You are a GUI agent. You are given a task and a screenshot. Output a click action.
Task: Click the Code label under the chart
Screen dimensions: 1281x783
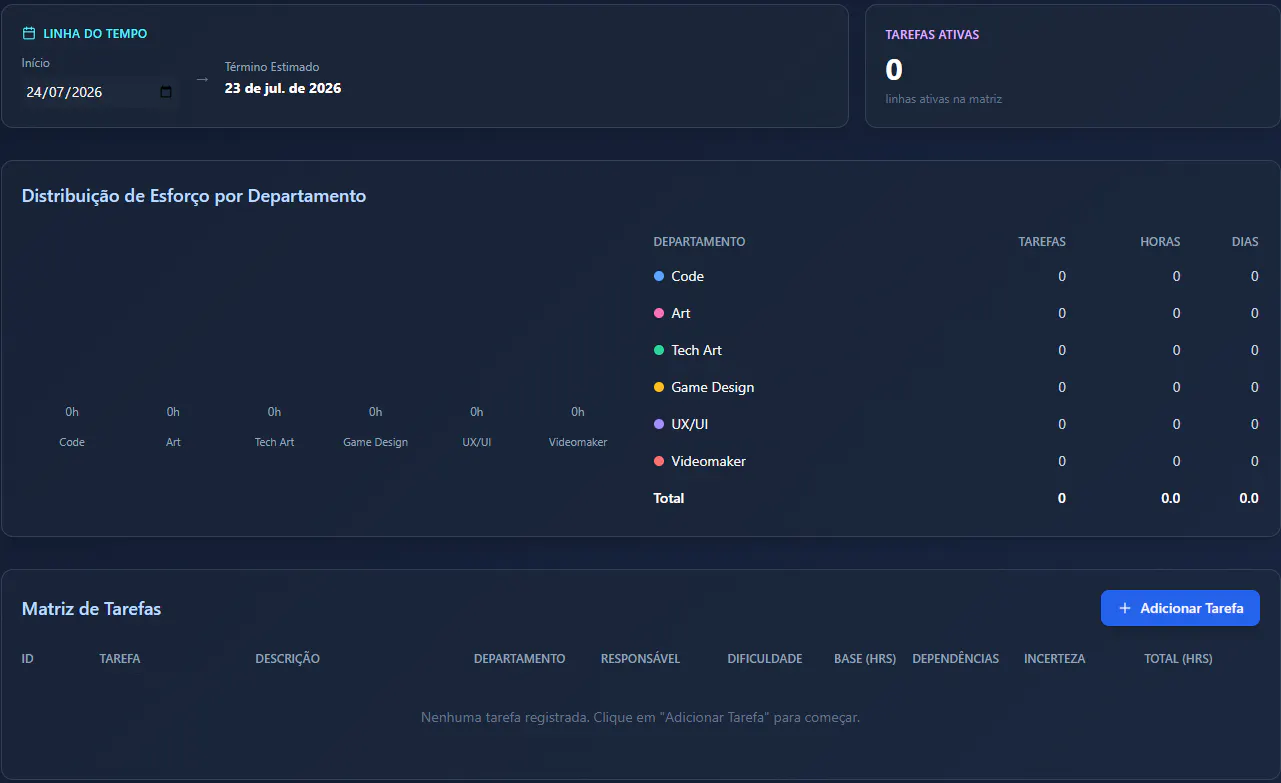(x=72, y=442)
